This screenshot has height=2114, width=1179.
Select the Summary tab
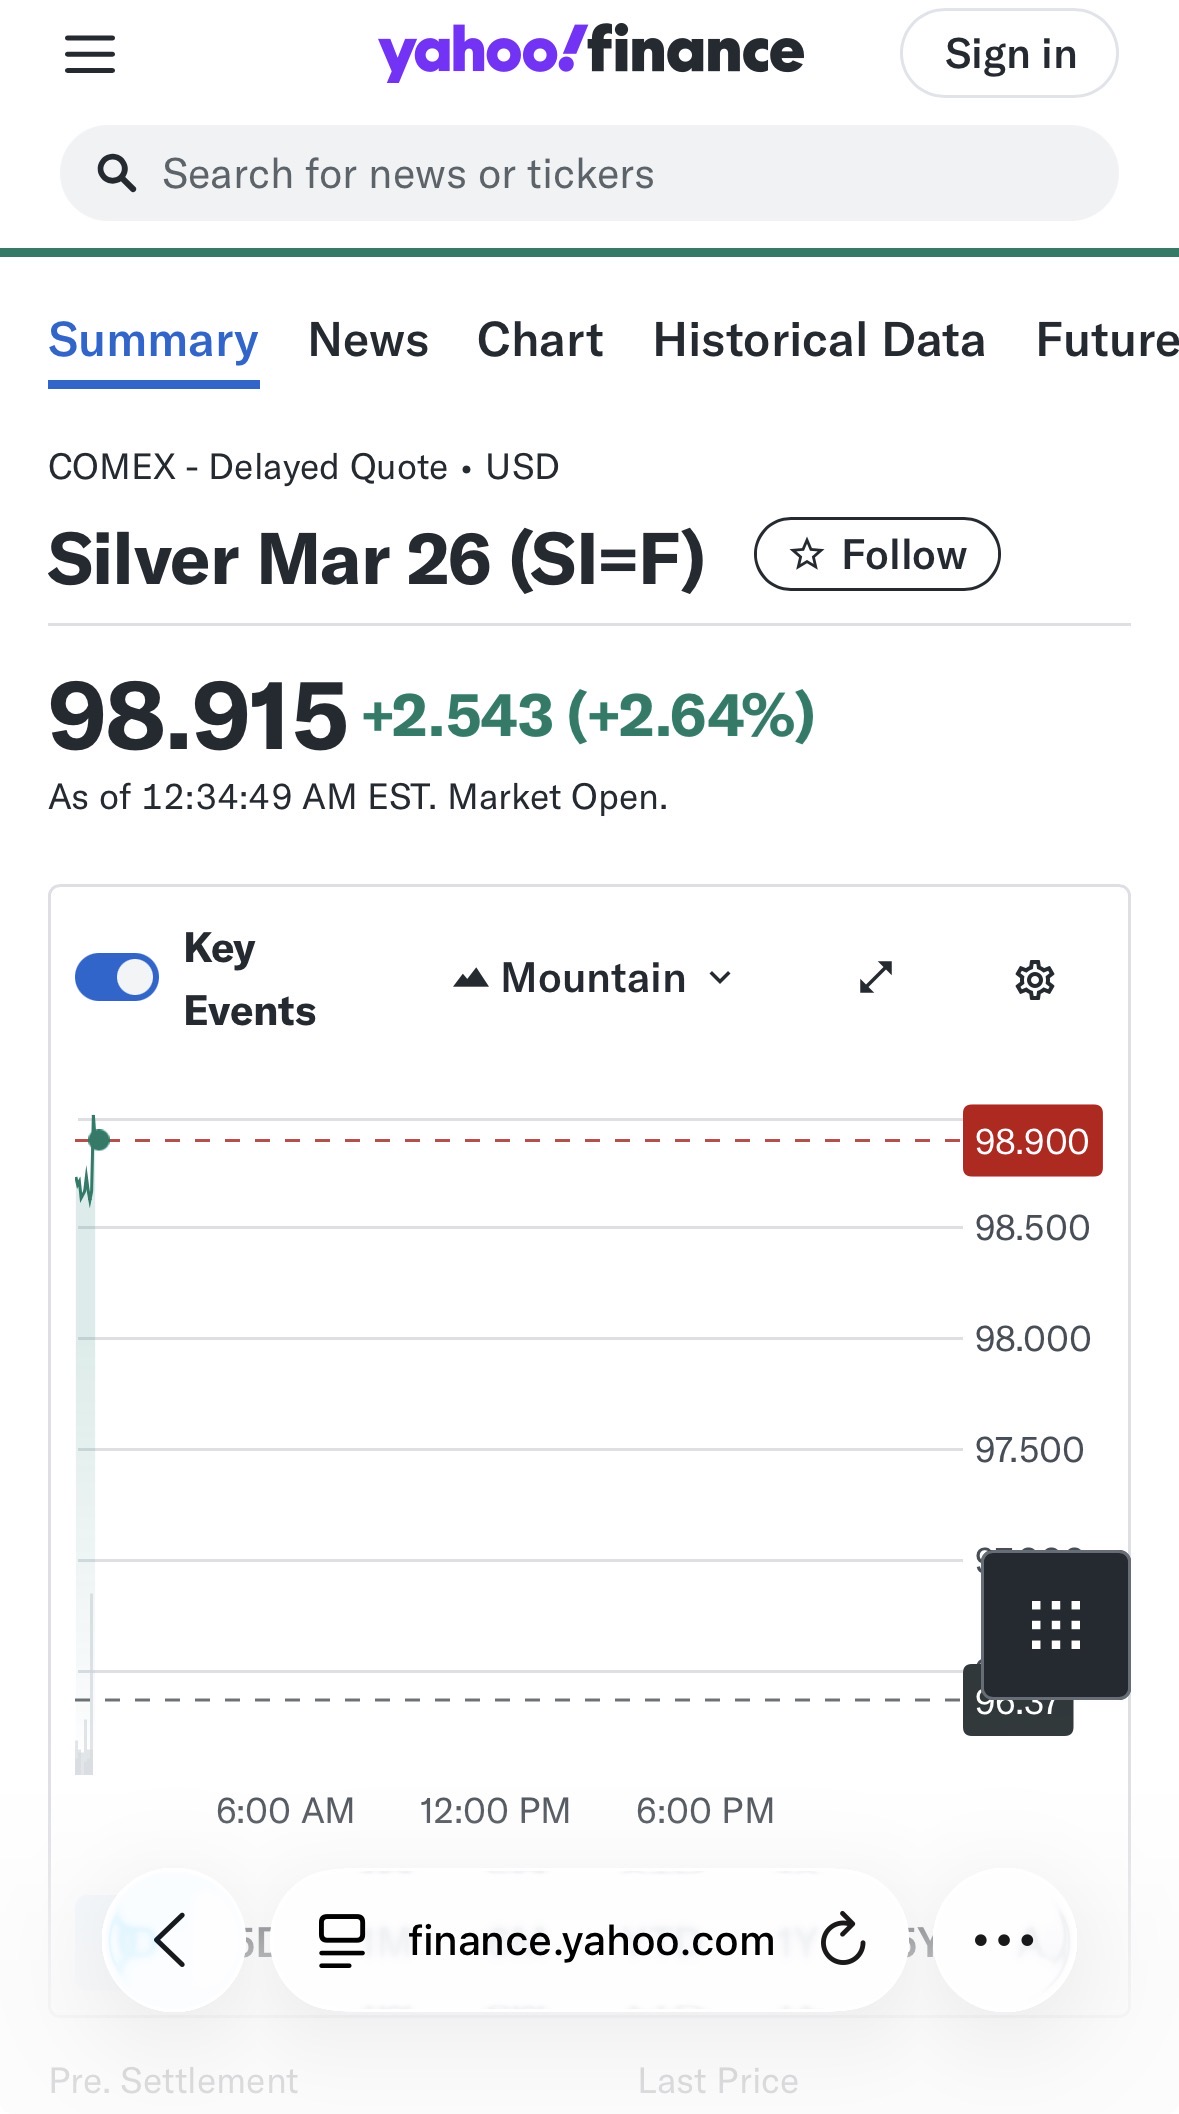tap(154, 340)
